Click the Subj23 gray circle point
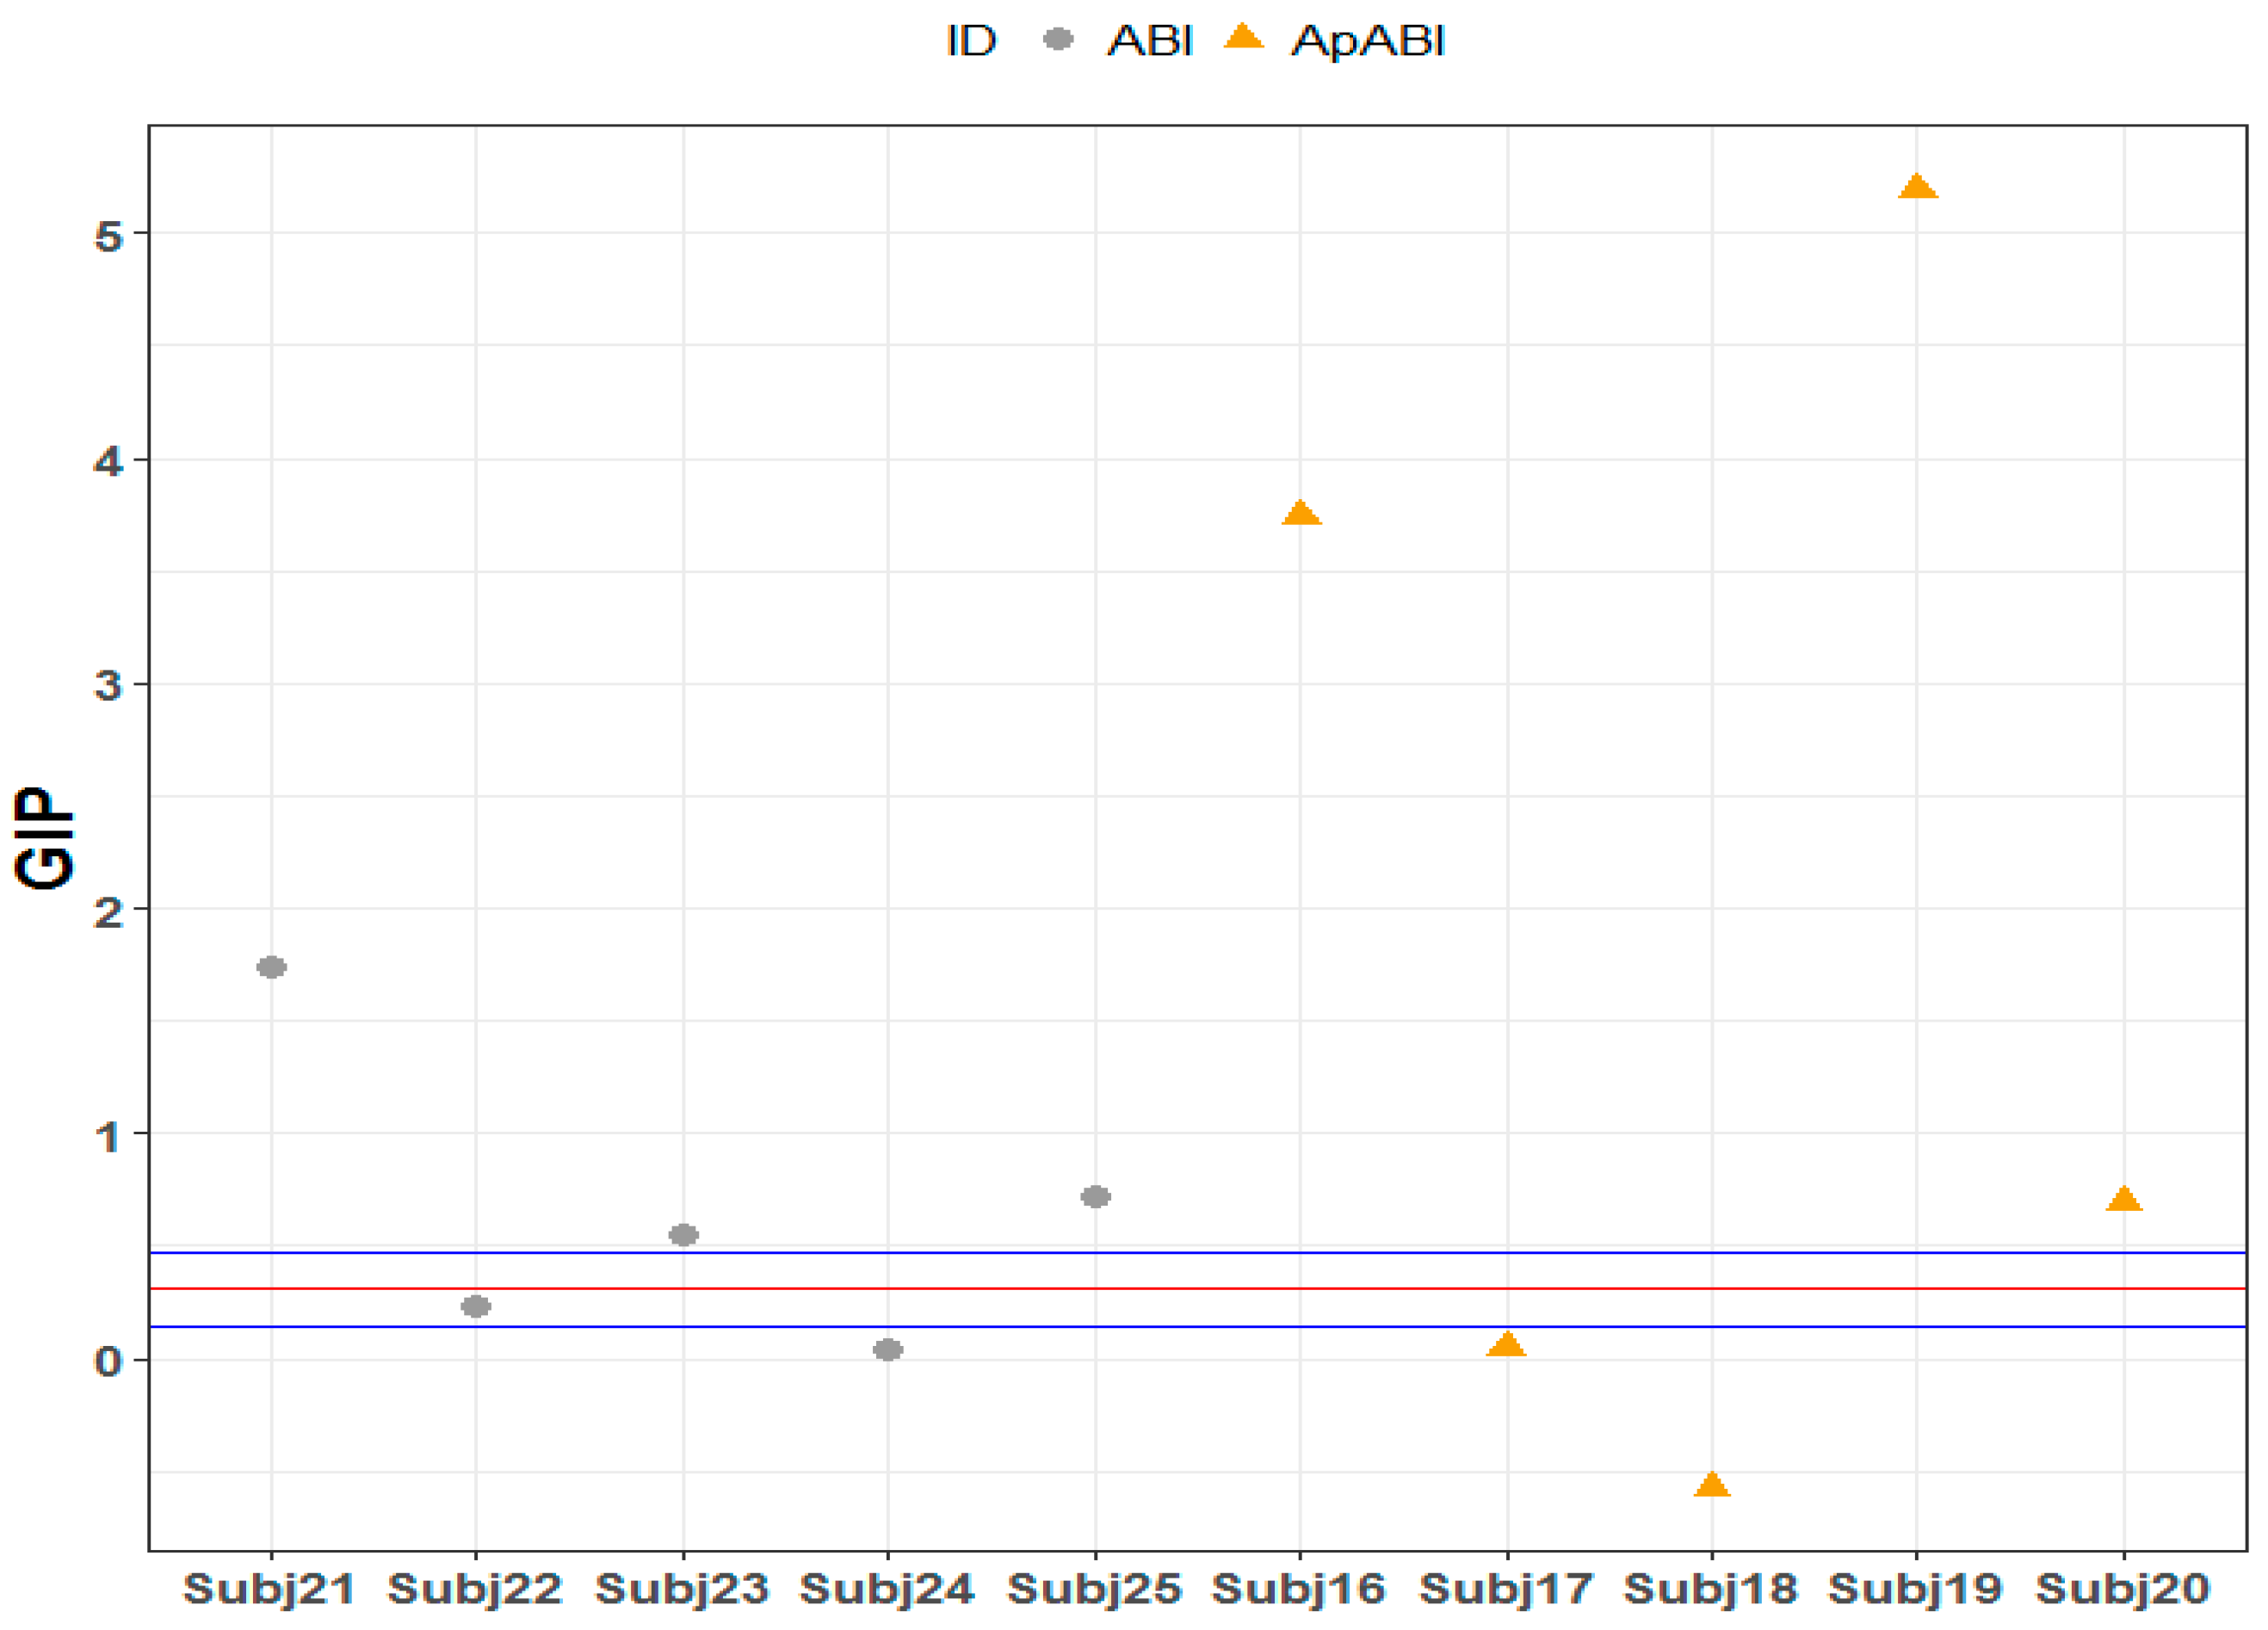 tap(683, 1235)
